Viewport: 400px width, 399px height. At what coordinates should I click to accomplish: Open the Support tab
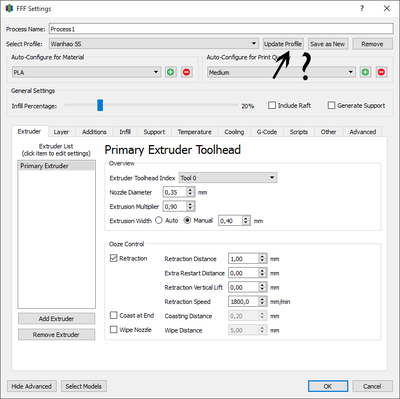[x=154, y=132]
